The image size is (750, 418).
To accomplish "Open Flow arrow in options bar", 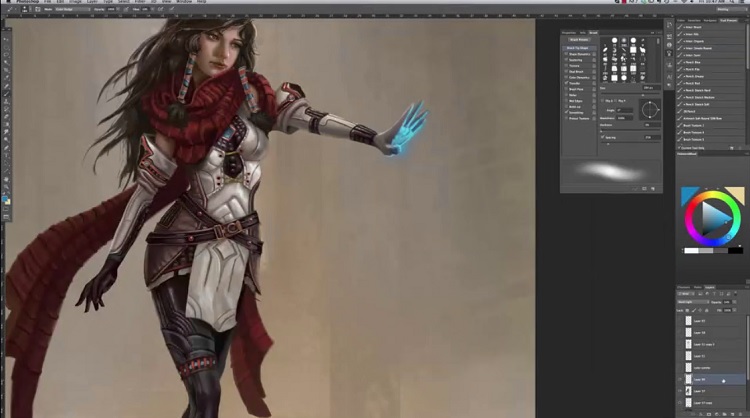I will click(152, 9).
